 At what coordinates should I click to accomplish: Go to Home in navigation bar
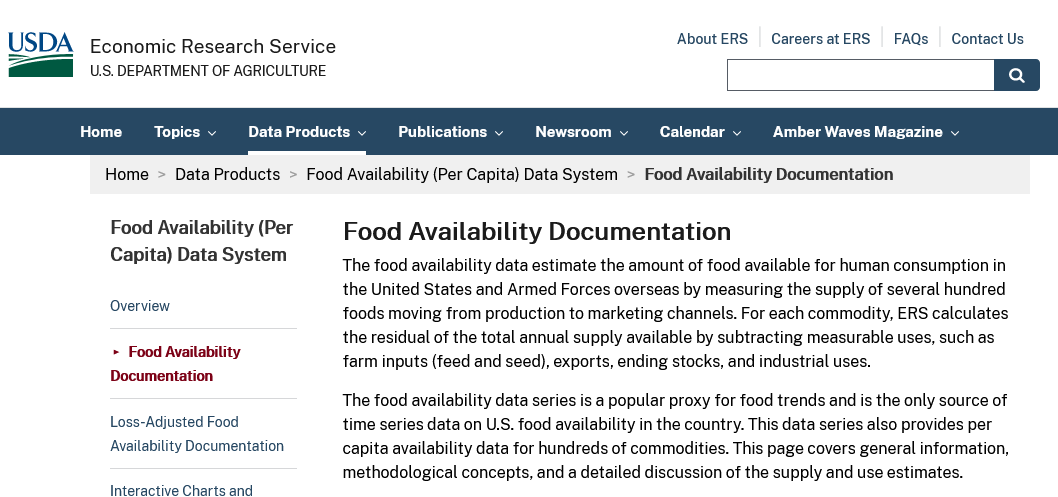tap(101, 131)
